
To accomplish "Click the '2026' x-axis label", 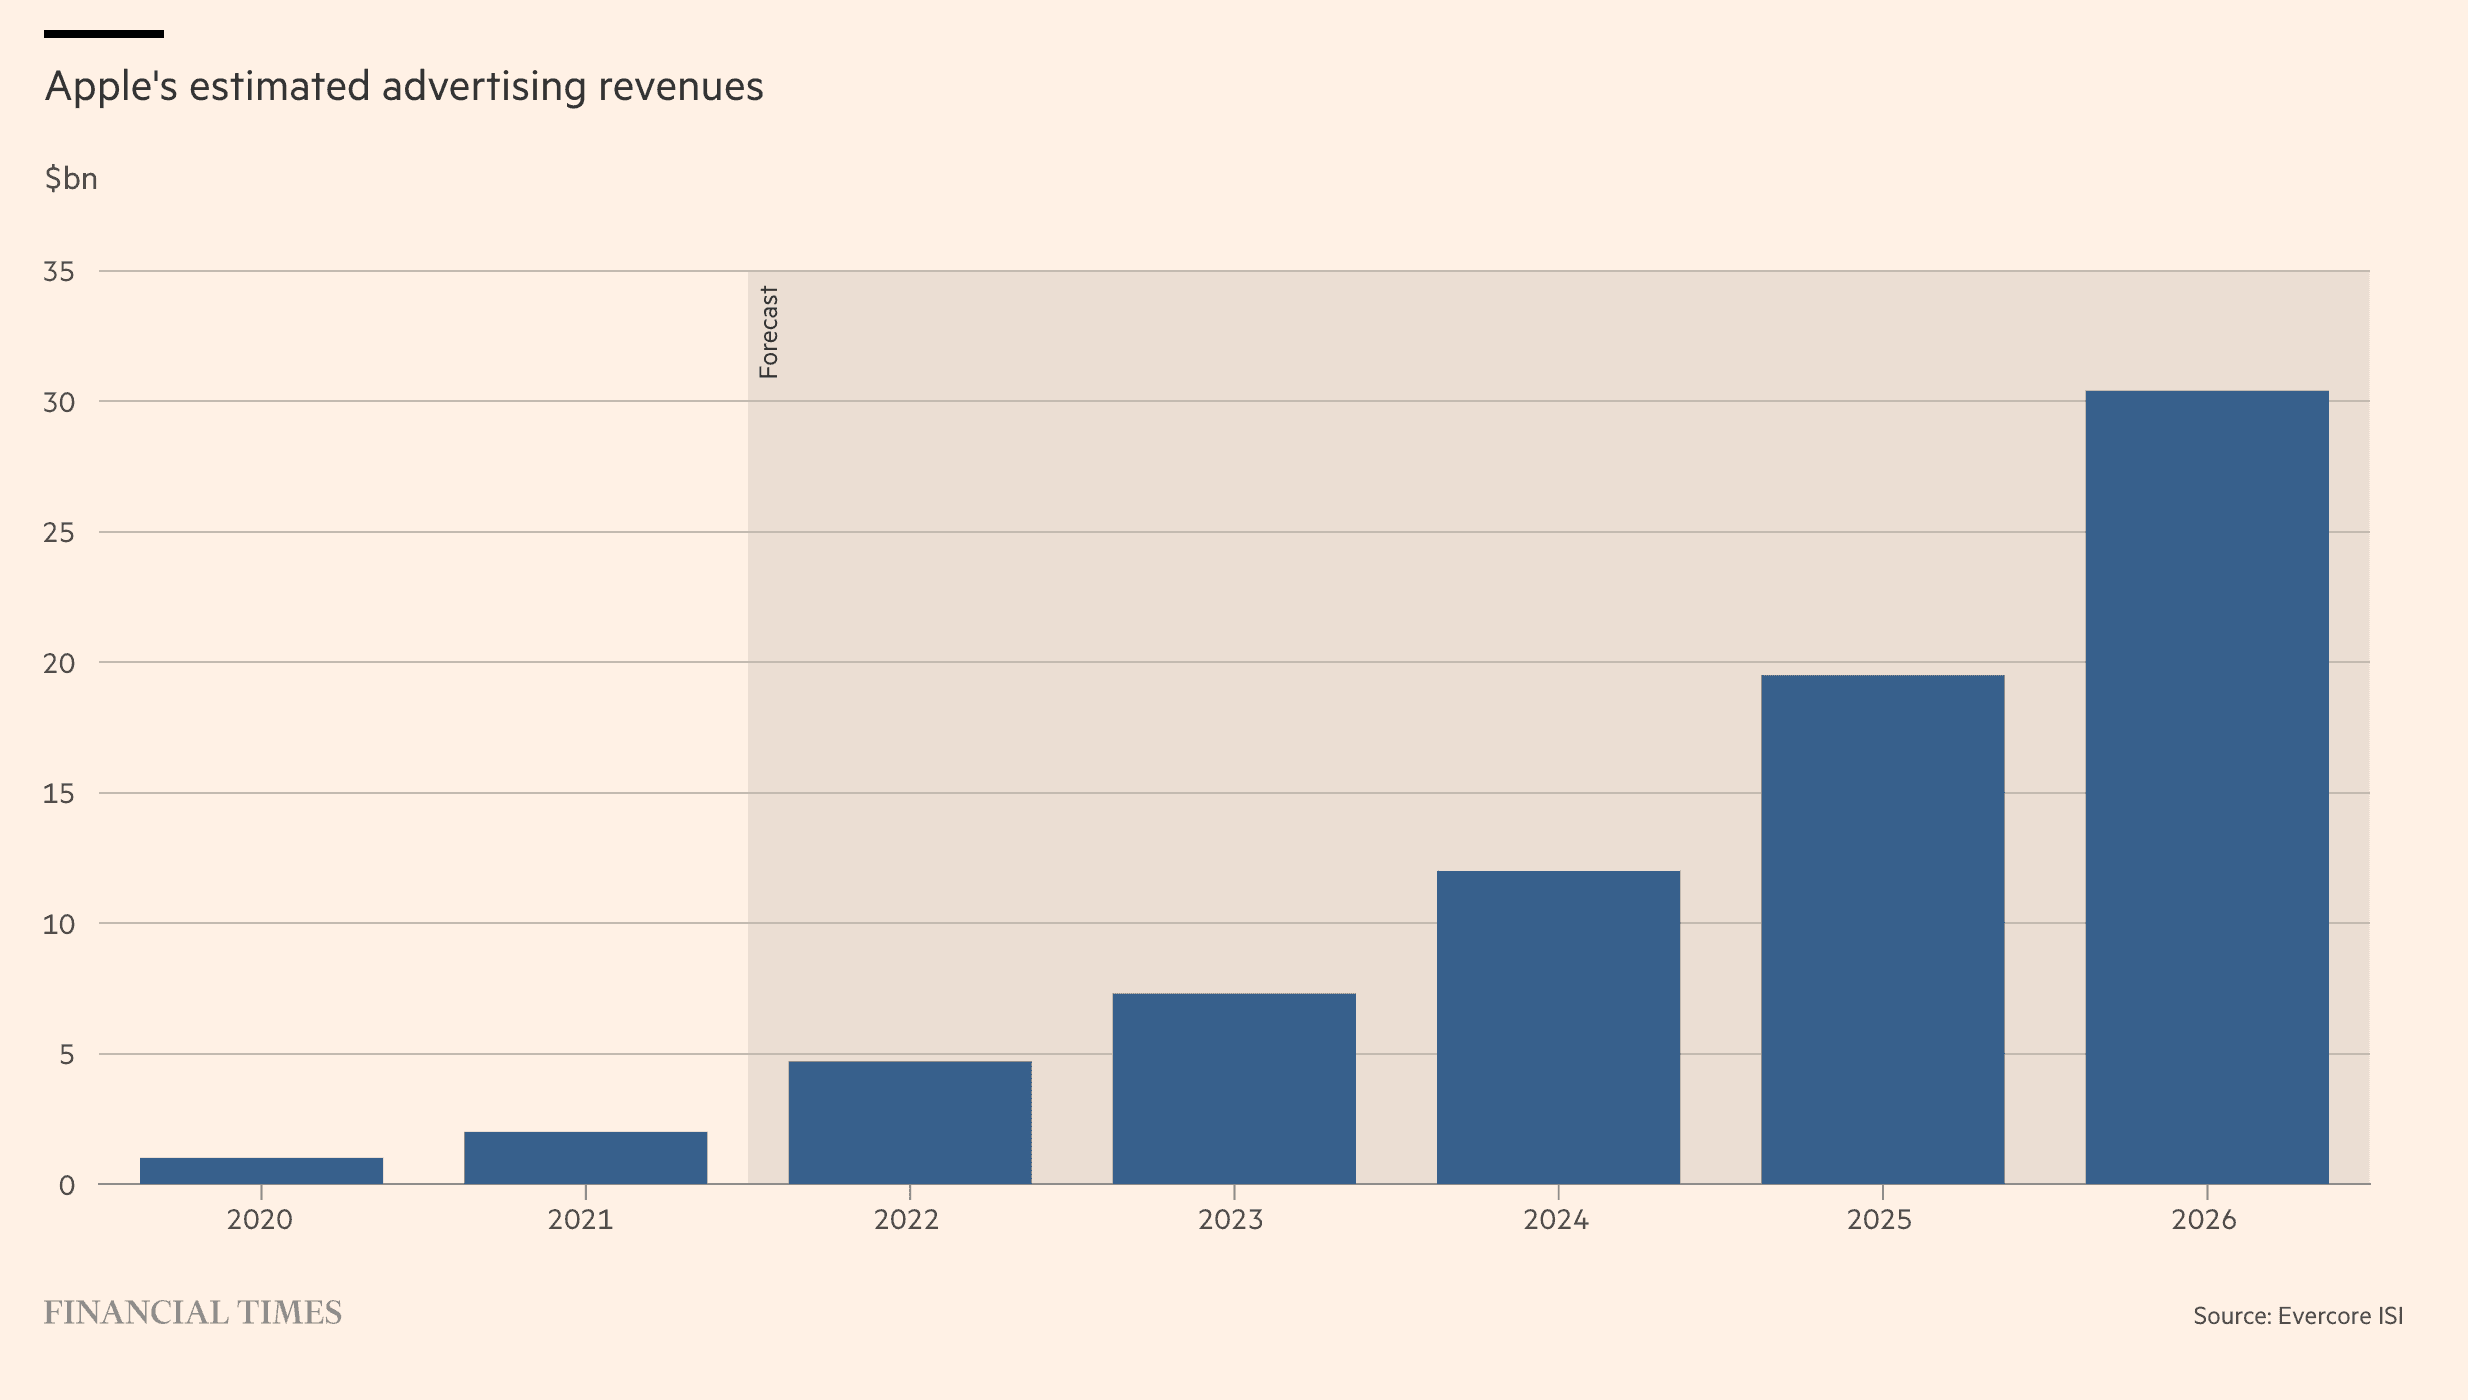I will pyautogui.click(x=2204, y=1220).
